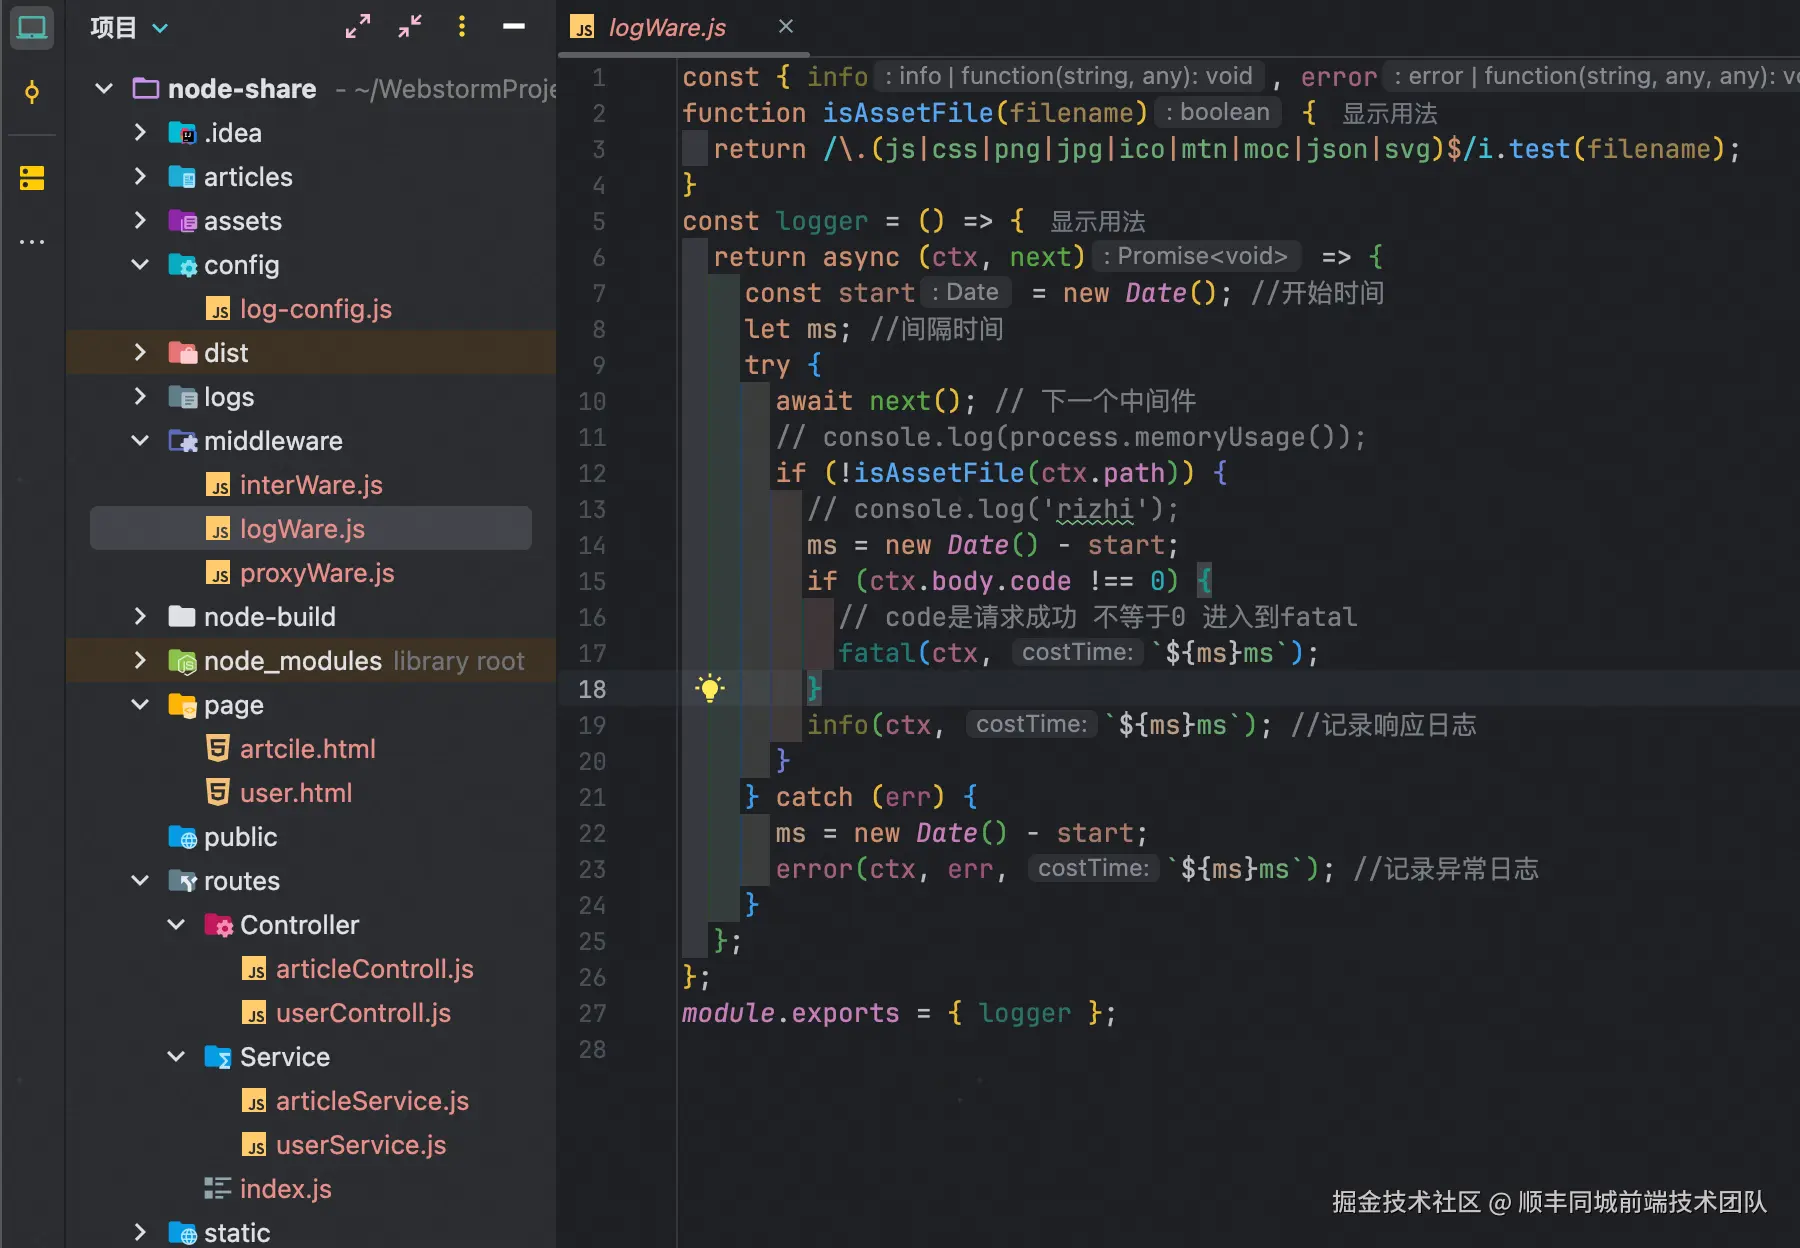
Task: Click 'module.exports' on line 27
Action: coord(790,1013)
